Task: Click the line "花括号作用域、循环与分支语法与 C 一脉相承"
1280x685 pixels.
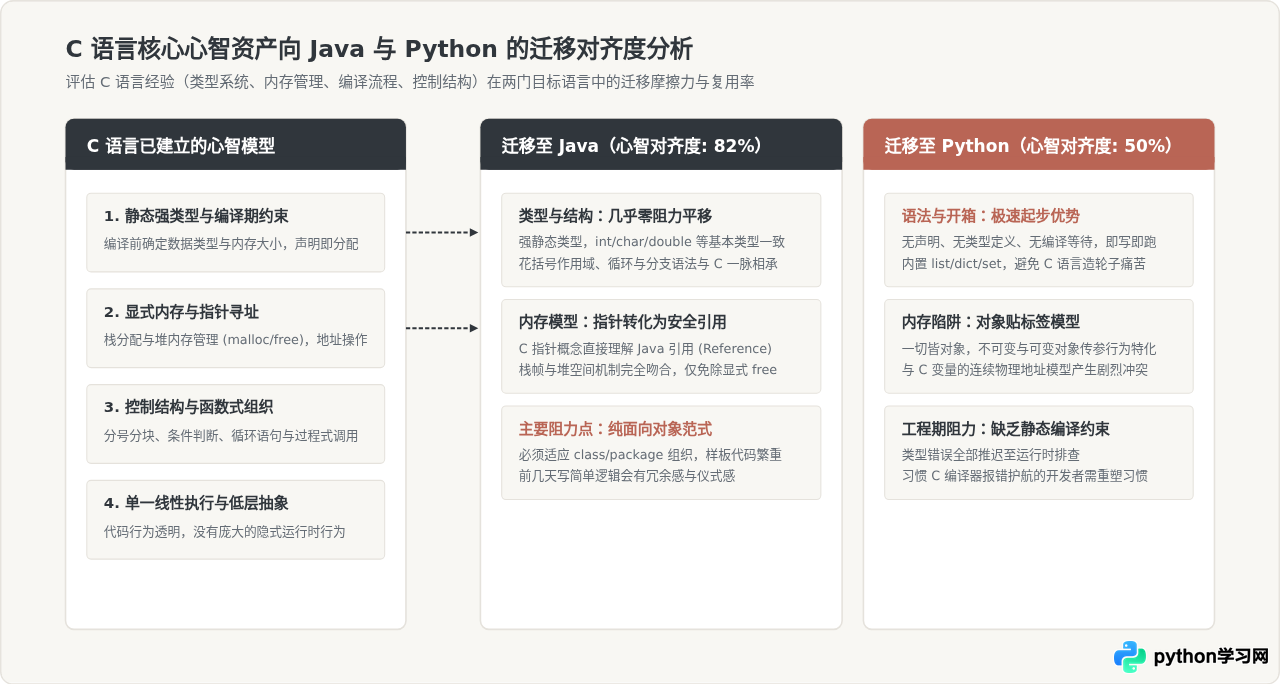Action: pos(648,264)
